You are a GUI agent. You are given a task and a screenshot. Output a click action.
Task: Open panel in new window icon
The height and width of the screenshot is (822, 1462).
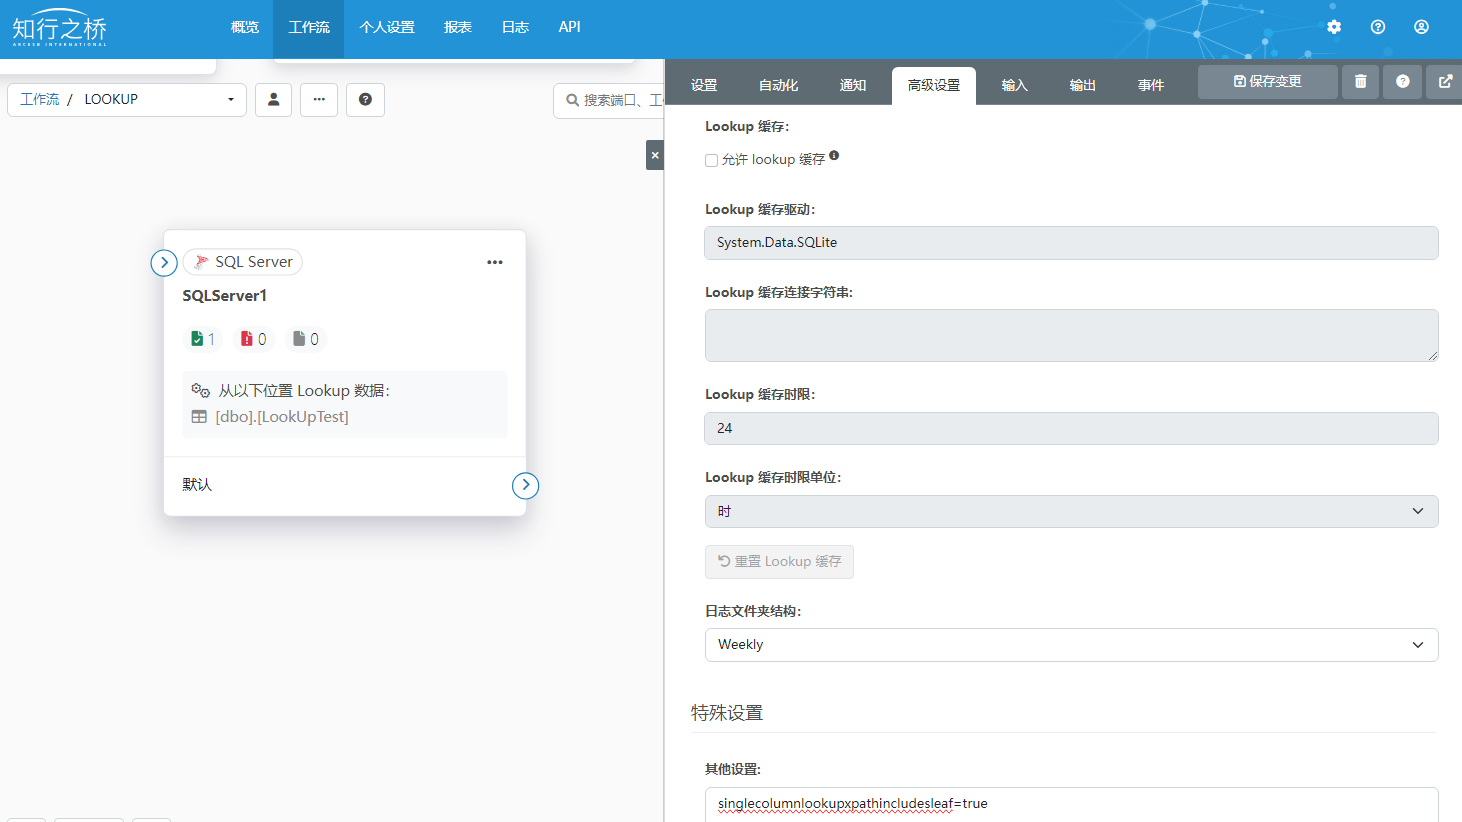pyautogui.click(x=1445, y=82)
